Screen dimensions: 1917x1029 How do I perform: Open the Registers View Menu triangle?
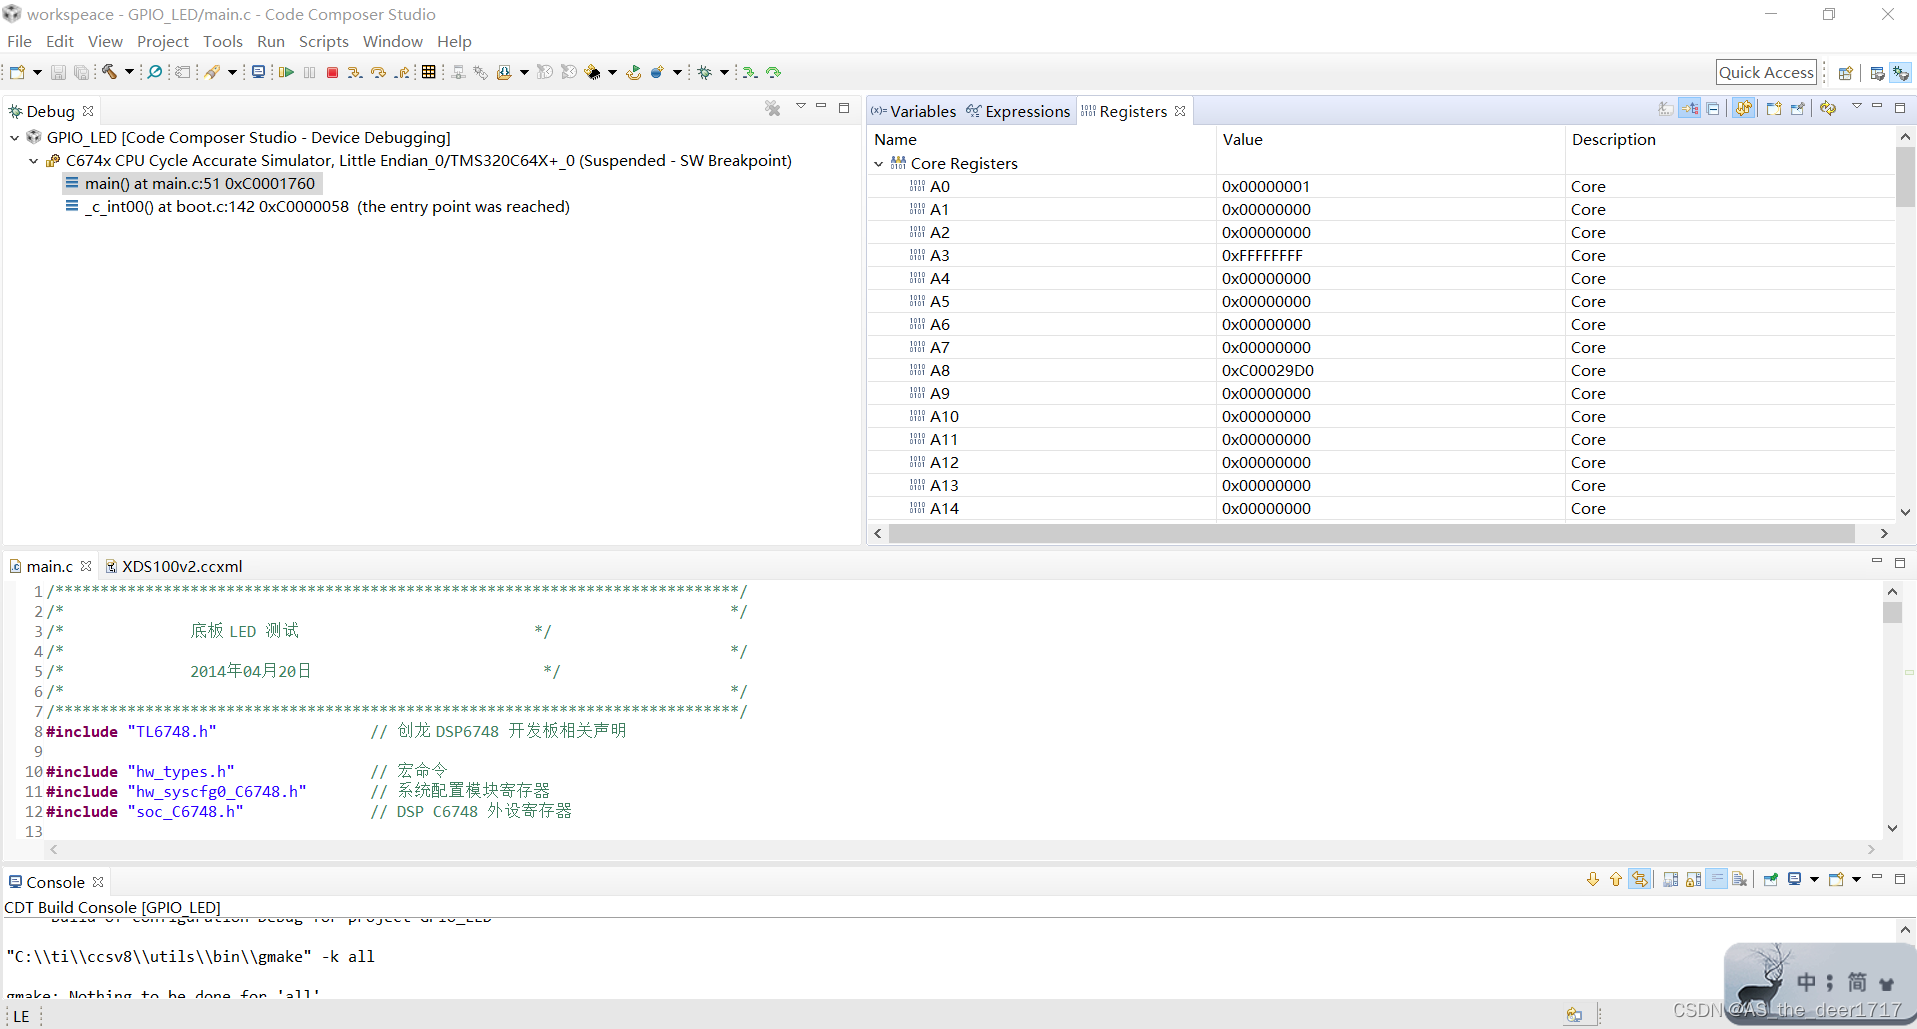(x=1857, y=106)
